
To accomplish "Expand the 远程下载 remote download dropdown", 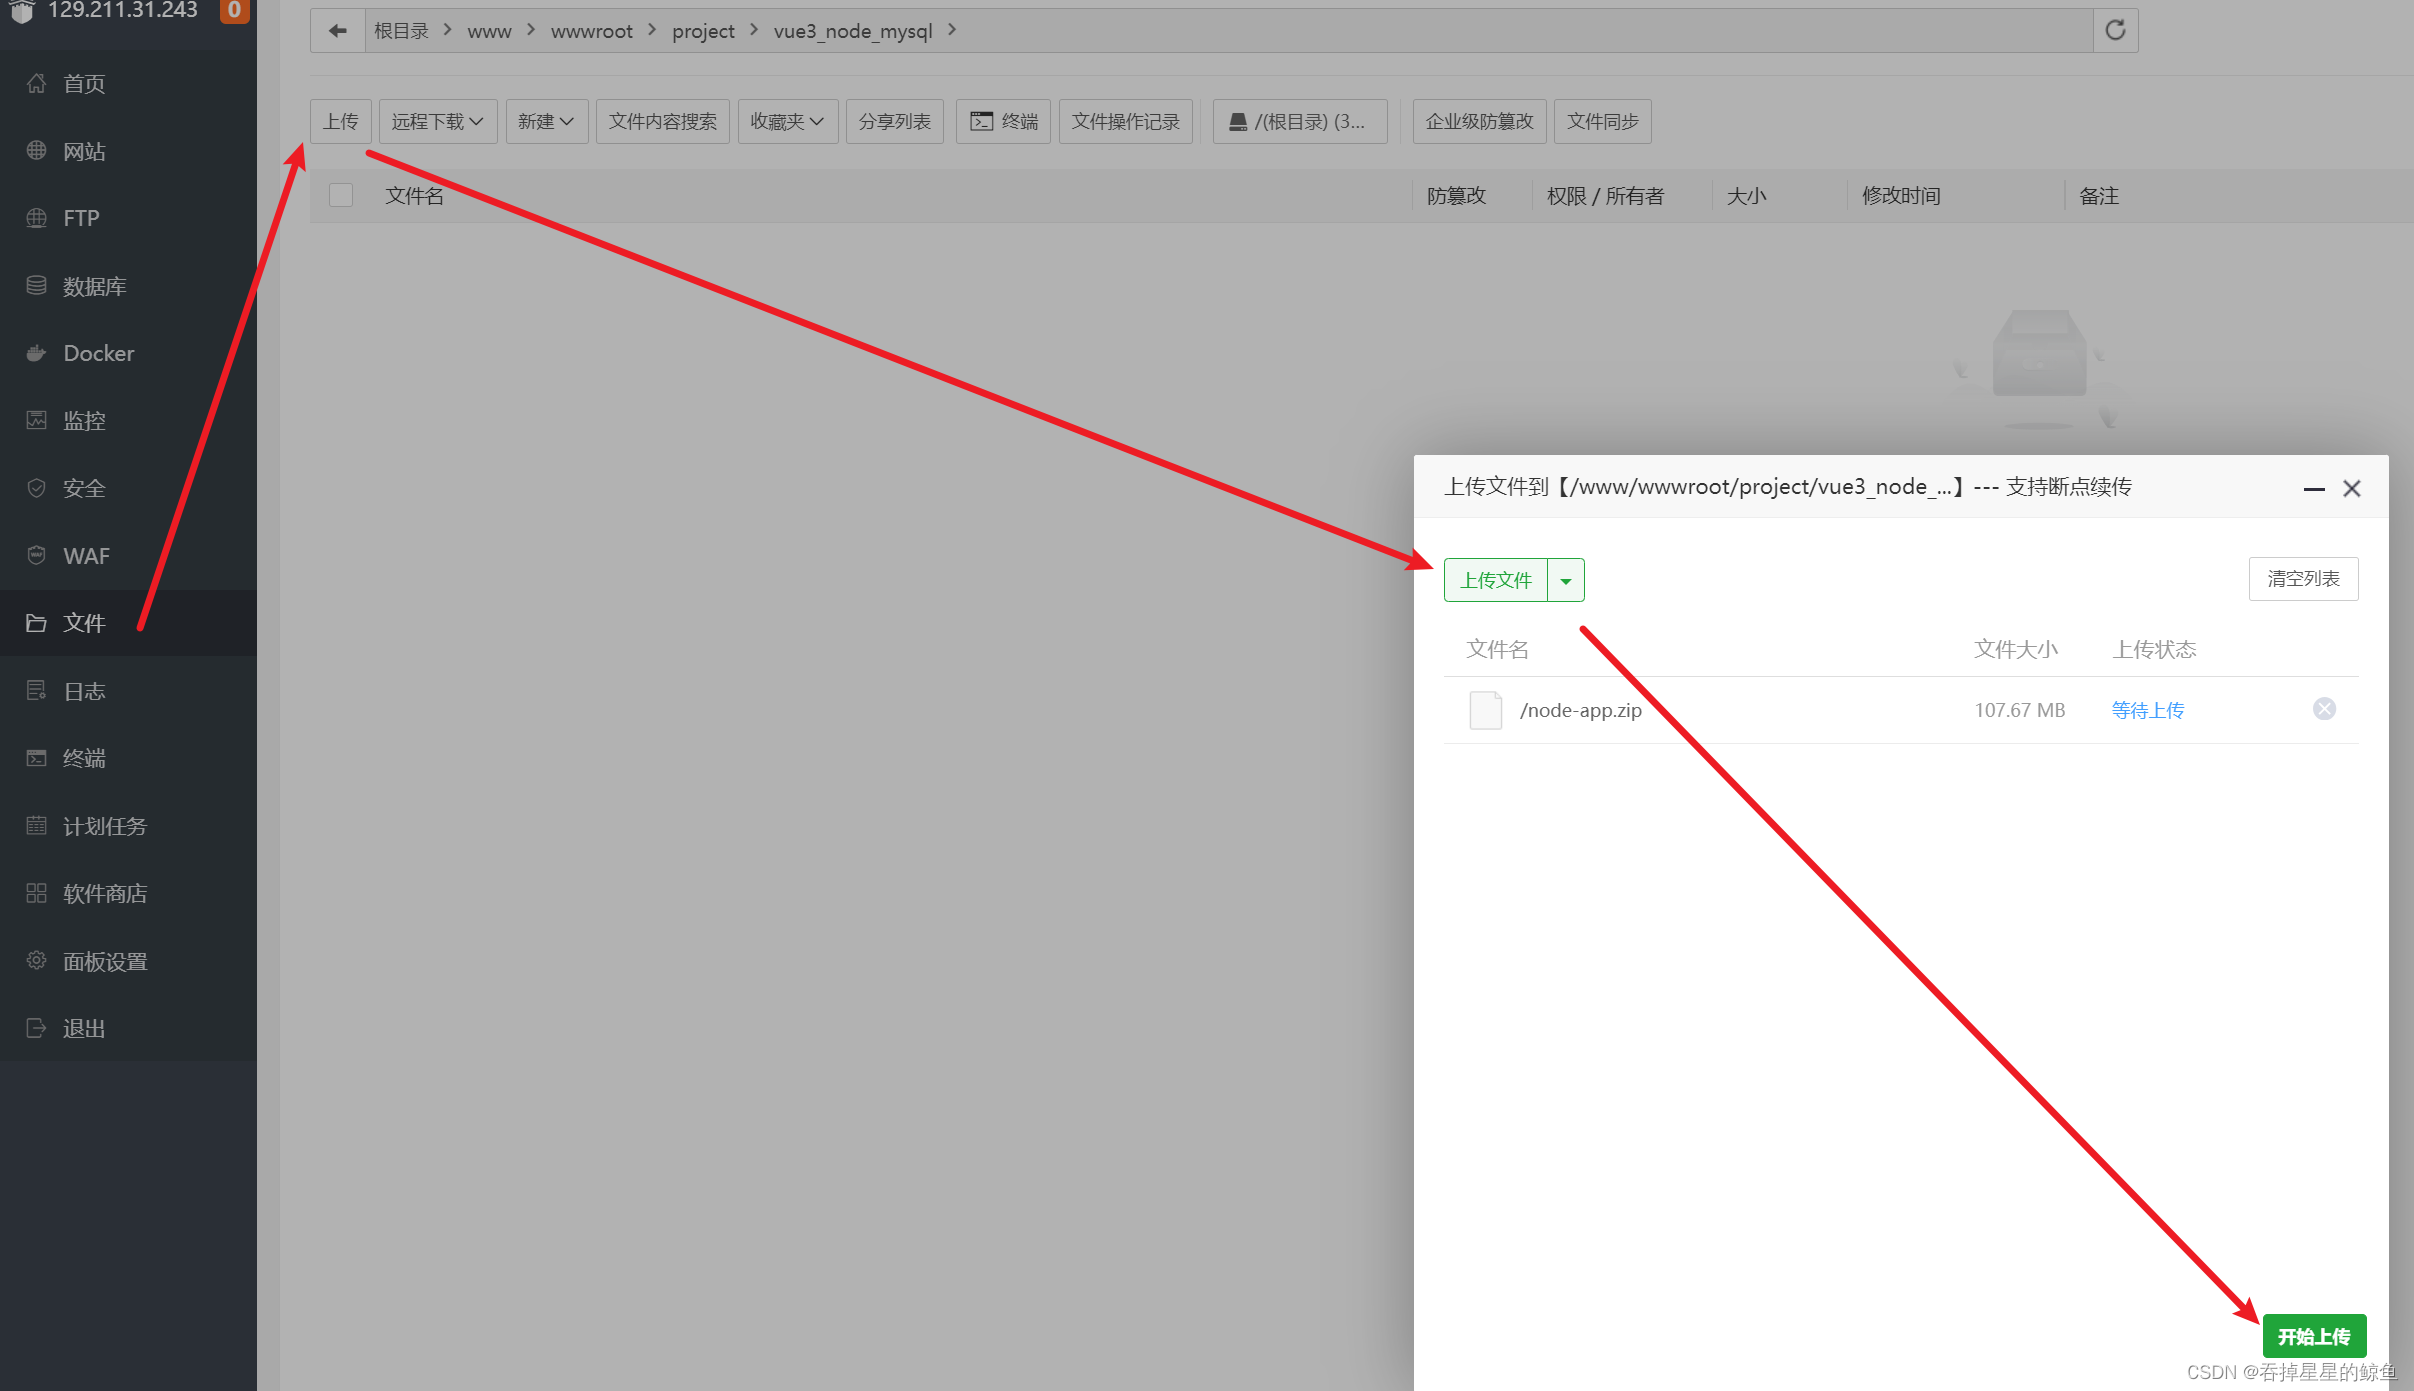I will tap(437, 120).
